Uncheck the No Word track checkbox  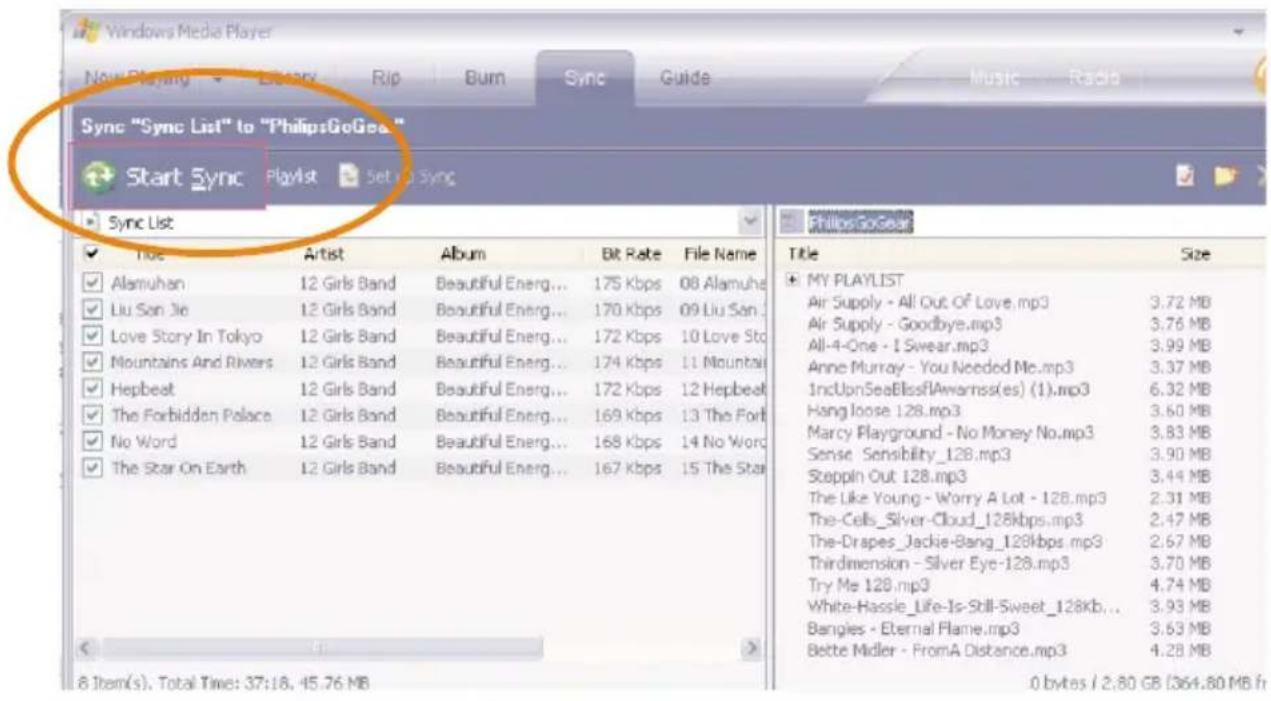tap(92, 441)
